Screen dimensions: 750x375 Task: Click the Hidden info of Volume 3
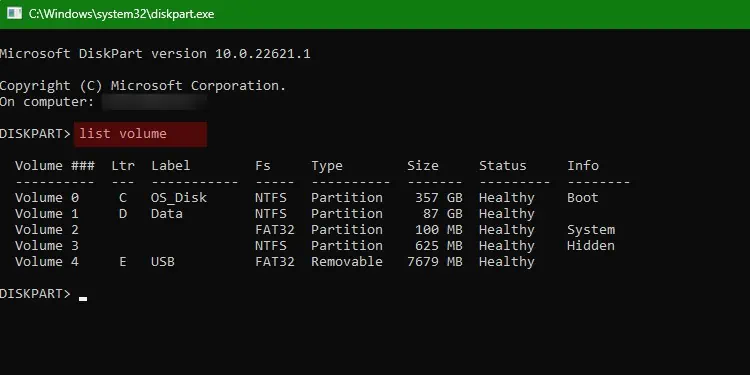(x=591, y=245)
